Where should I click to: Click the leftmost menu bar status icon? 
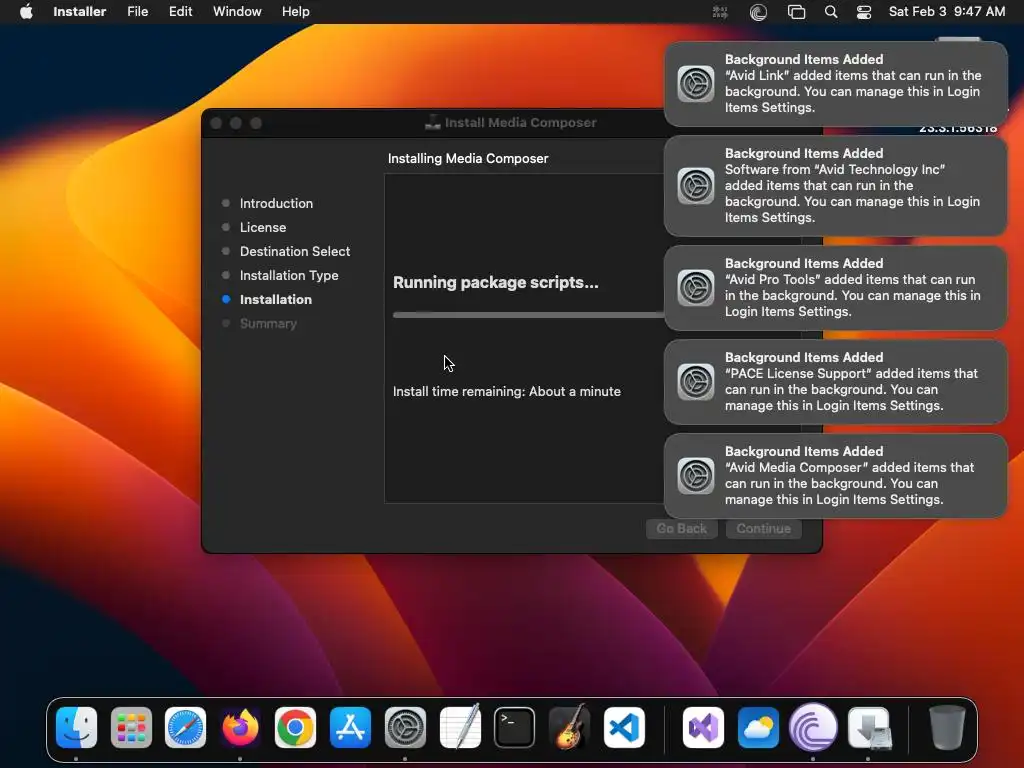pos(720,12)
